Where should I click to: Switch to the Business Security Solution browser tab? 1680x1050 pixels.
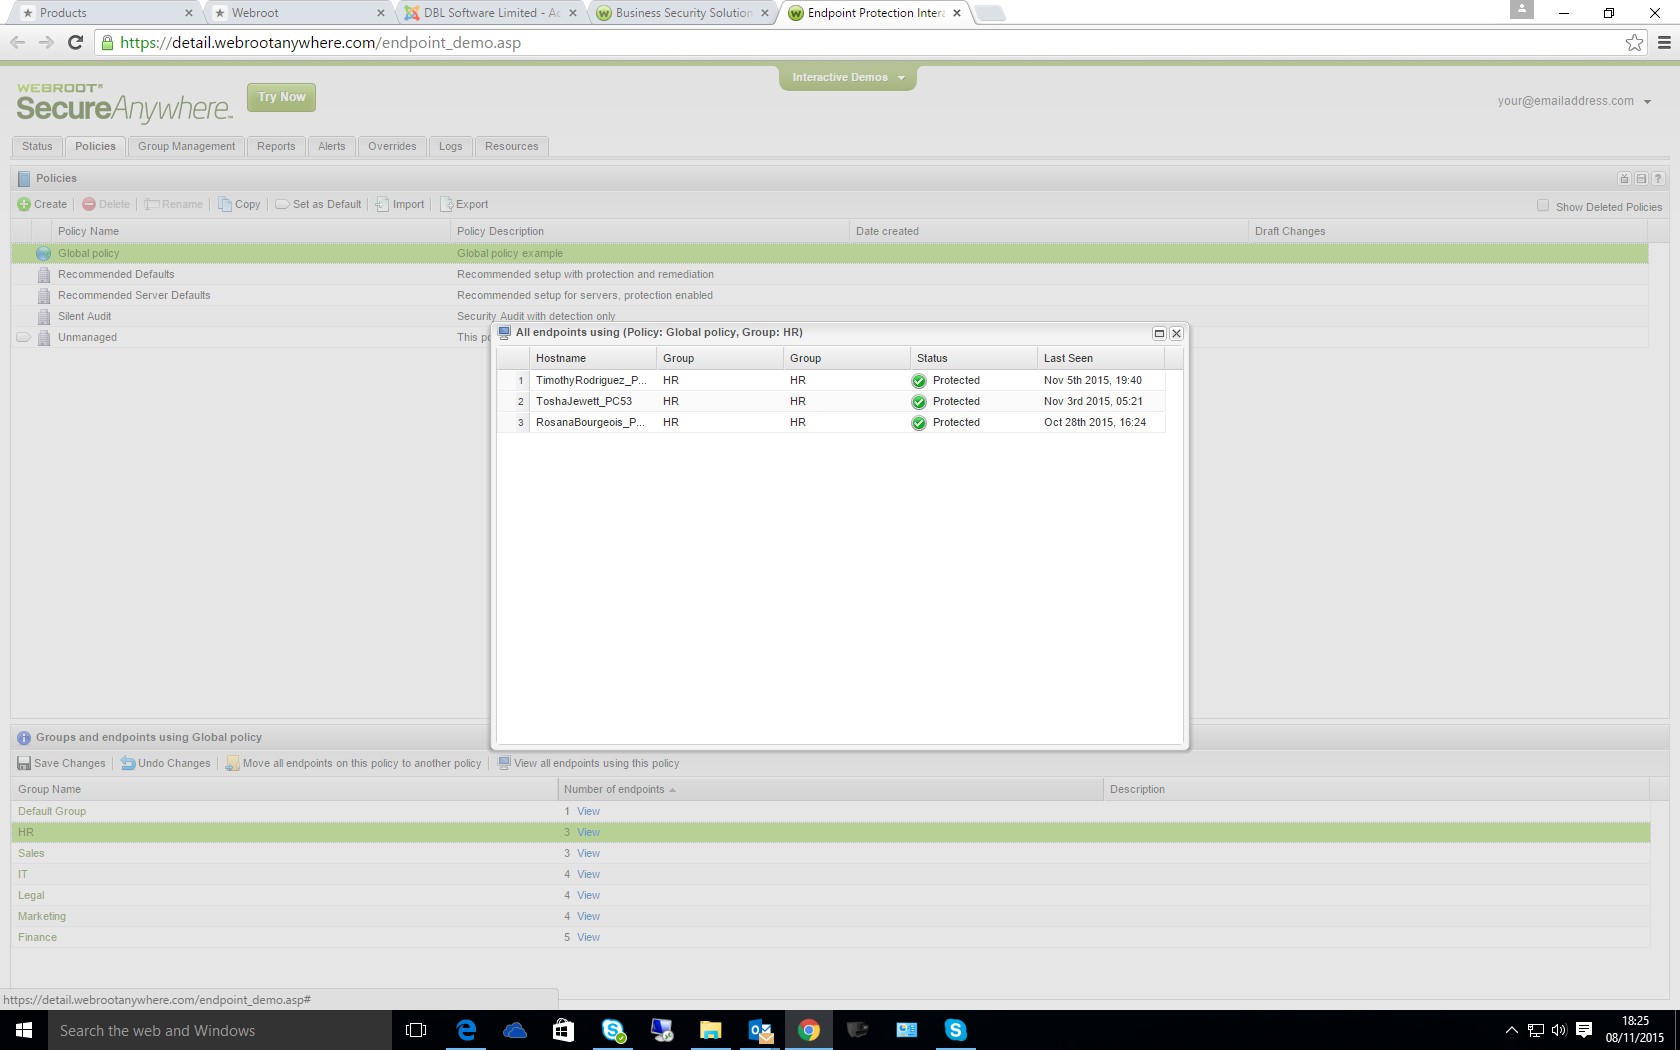pos(684,13)
